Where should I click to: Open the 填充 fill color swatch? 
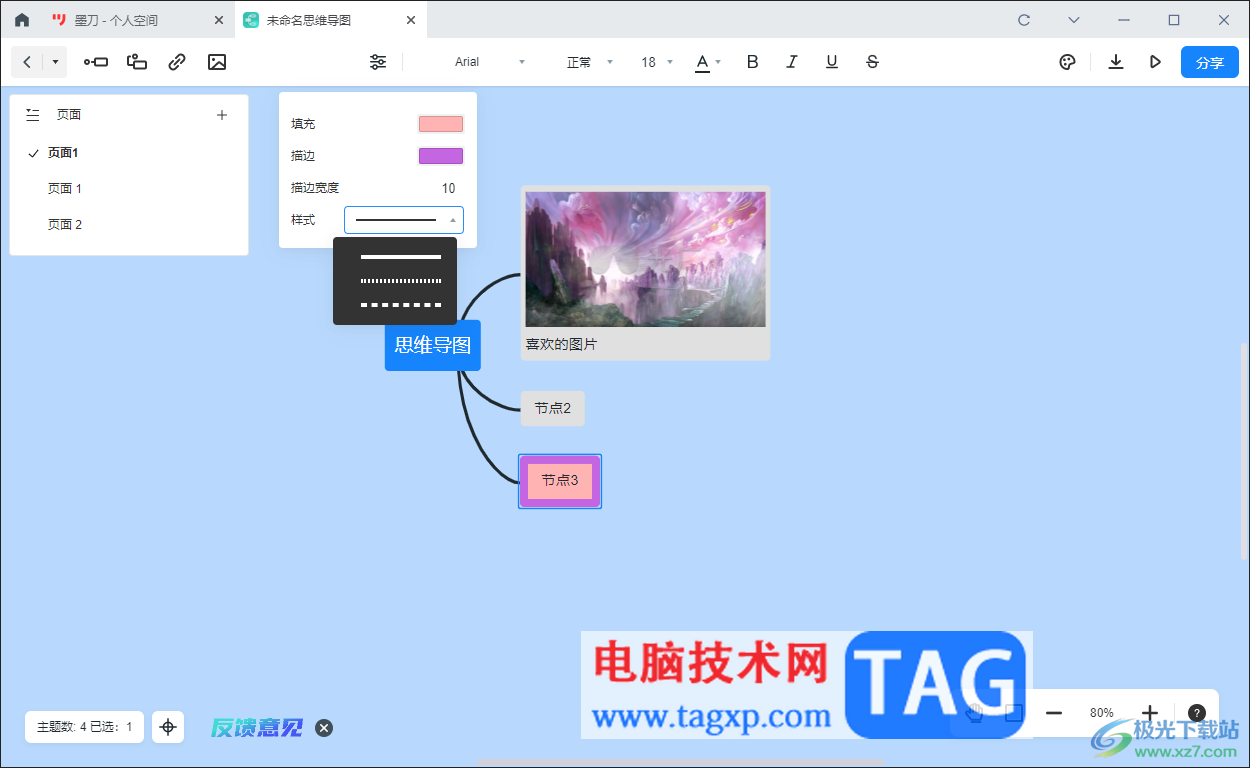click(441, 124)
